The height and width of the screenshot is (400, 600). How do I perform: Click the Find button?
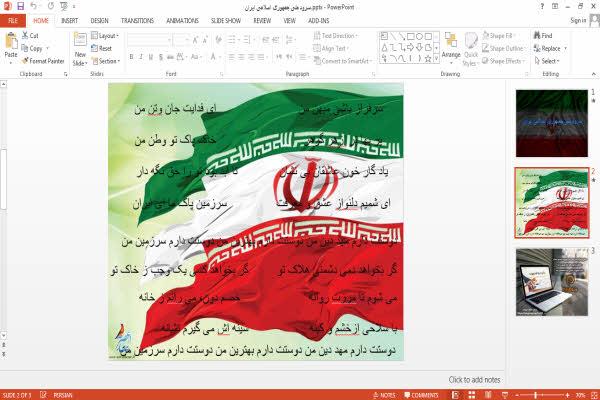tap(543, 36)
